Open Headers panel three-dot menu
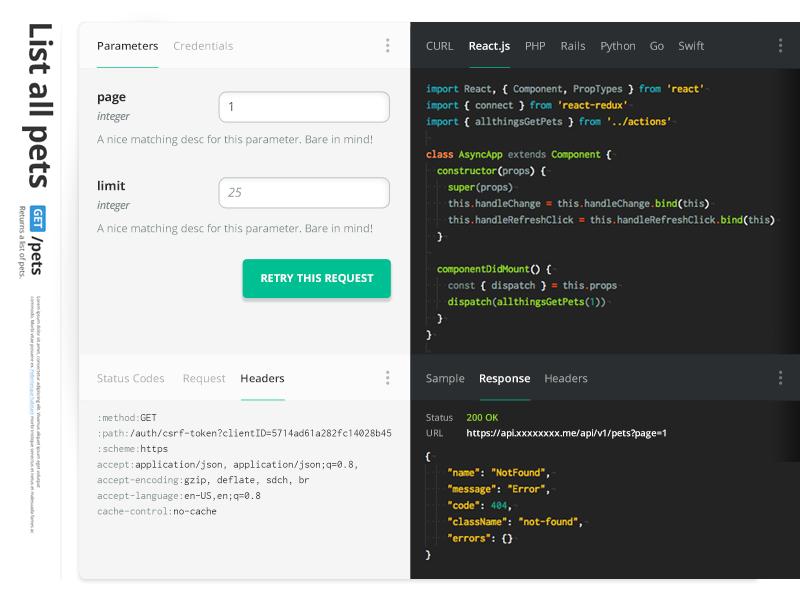The width and height of the screenshot is (800, 600). (388, 378)
